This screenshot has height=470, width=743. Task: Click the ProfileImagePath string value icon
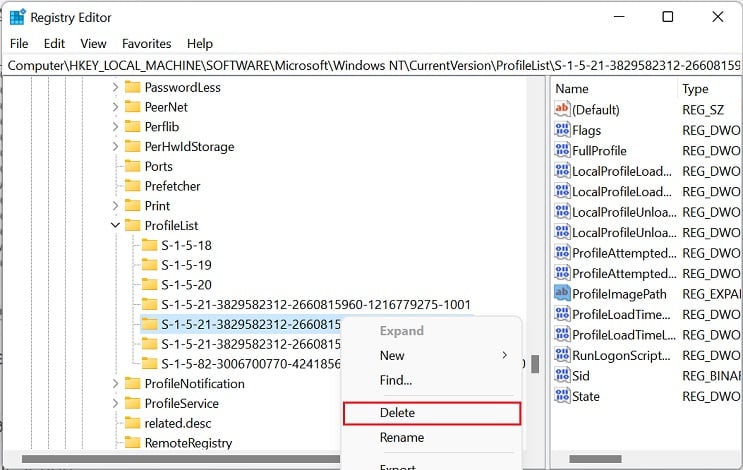point(562,294)
